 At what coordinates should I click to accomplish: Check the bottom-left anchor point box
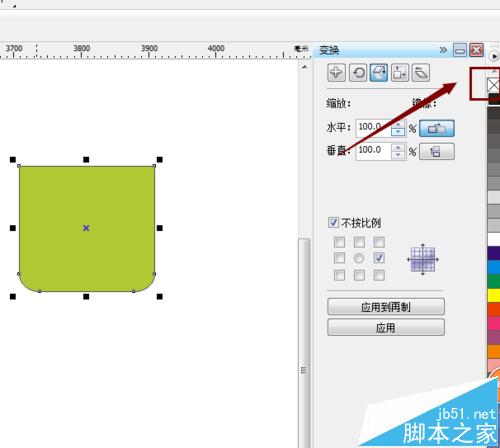[x=339, y=275]
